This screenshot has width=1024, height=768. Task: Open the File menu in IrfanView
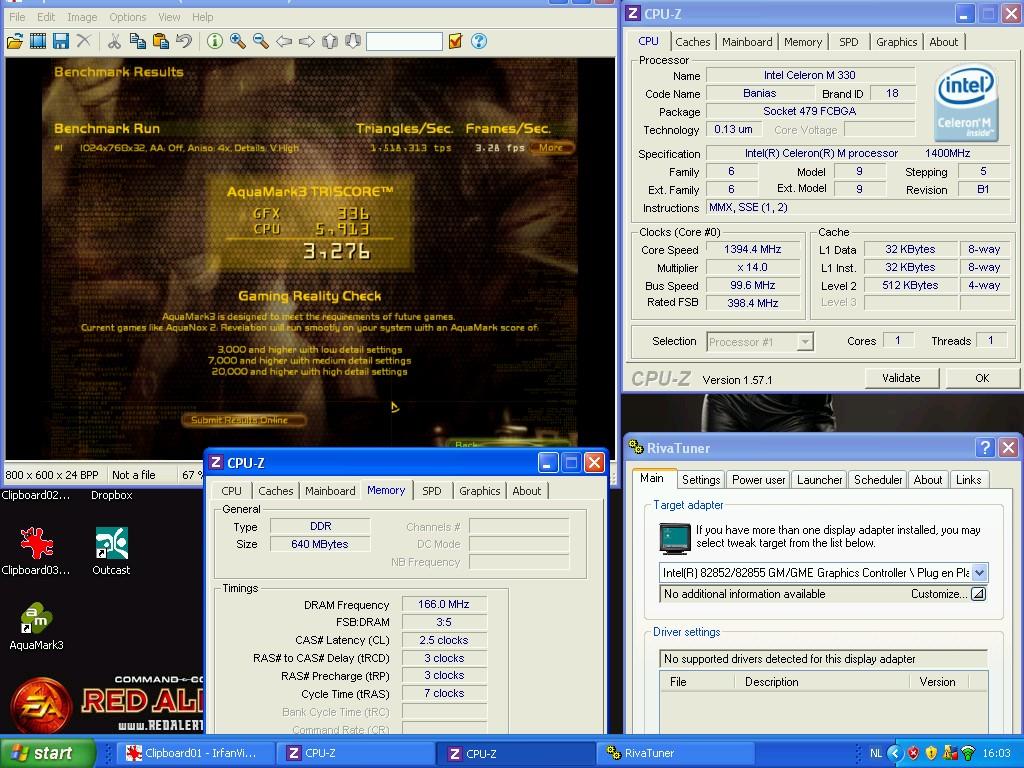(17, 17)
